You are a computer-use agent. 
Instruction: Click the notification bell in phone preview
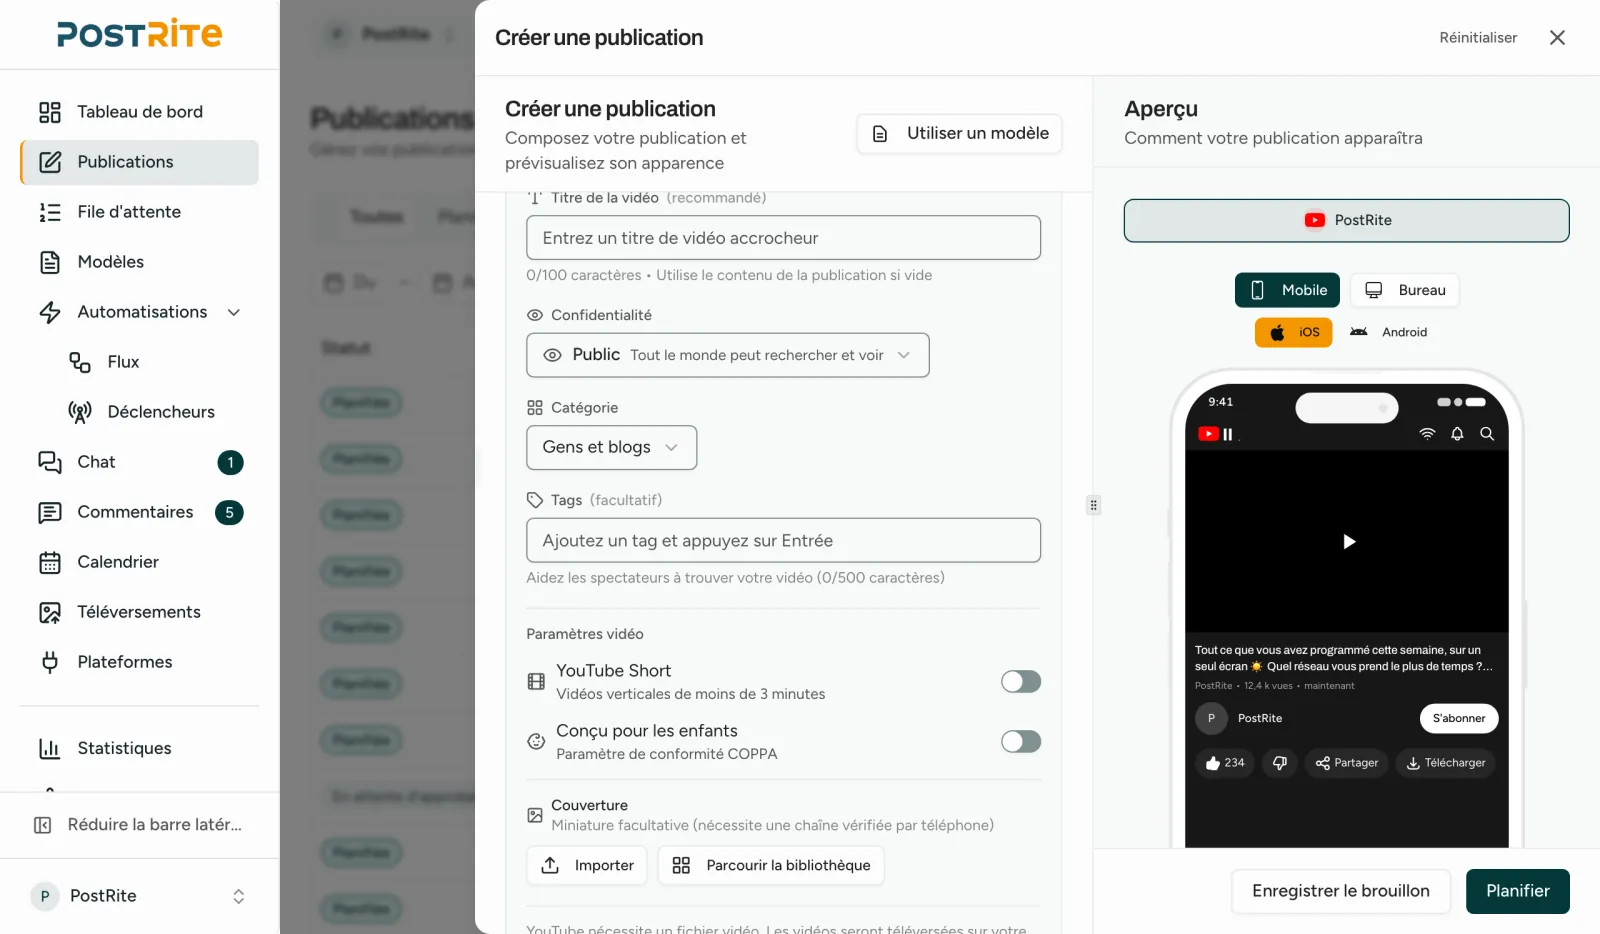click(x=1457, y=434)
